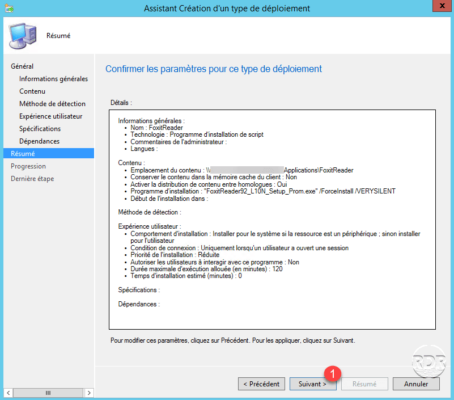The image size is (454, 400).
Task: Open the Expérience utilisateur step
Action: 51,116
